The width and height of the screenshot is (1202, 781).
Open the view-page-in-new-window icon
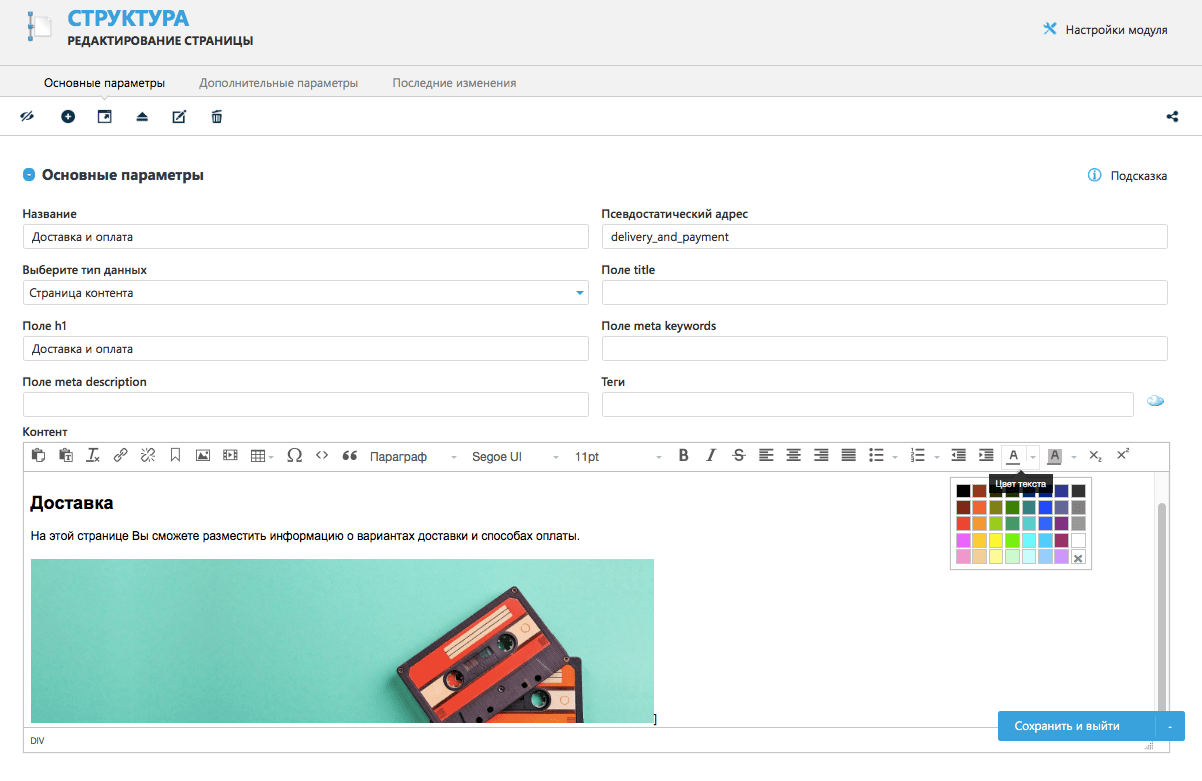coord(104,117)
